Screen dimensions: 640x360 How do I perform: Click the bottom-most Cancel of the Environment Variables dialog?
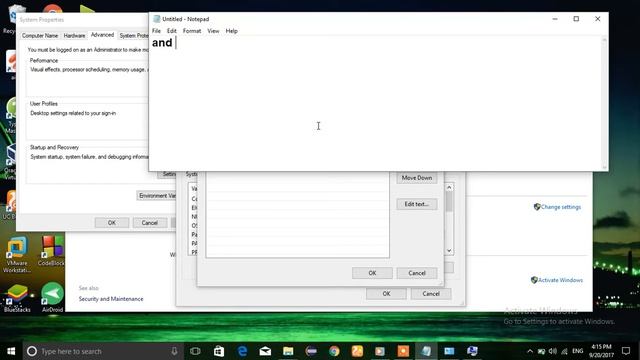tap(431, 293)
